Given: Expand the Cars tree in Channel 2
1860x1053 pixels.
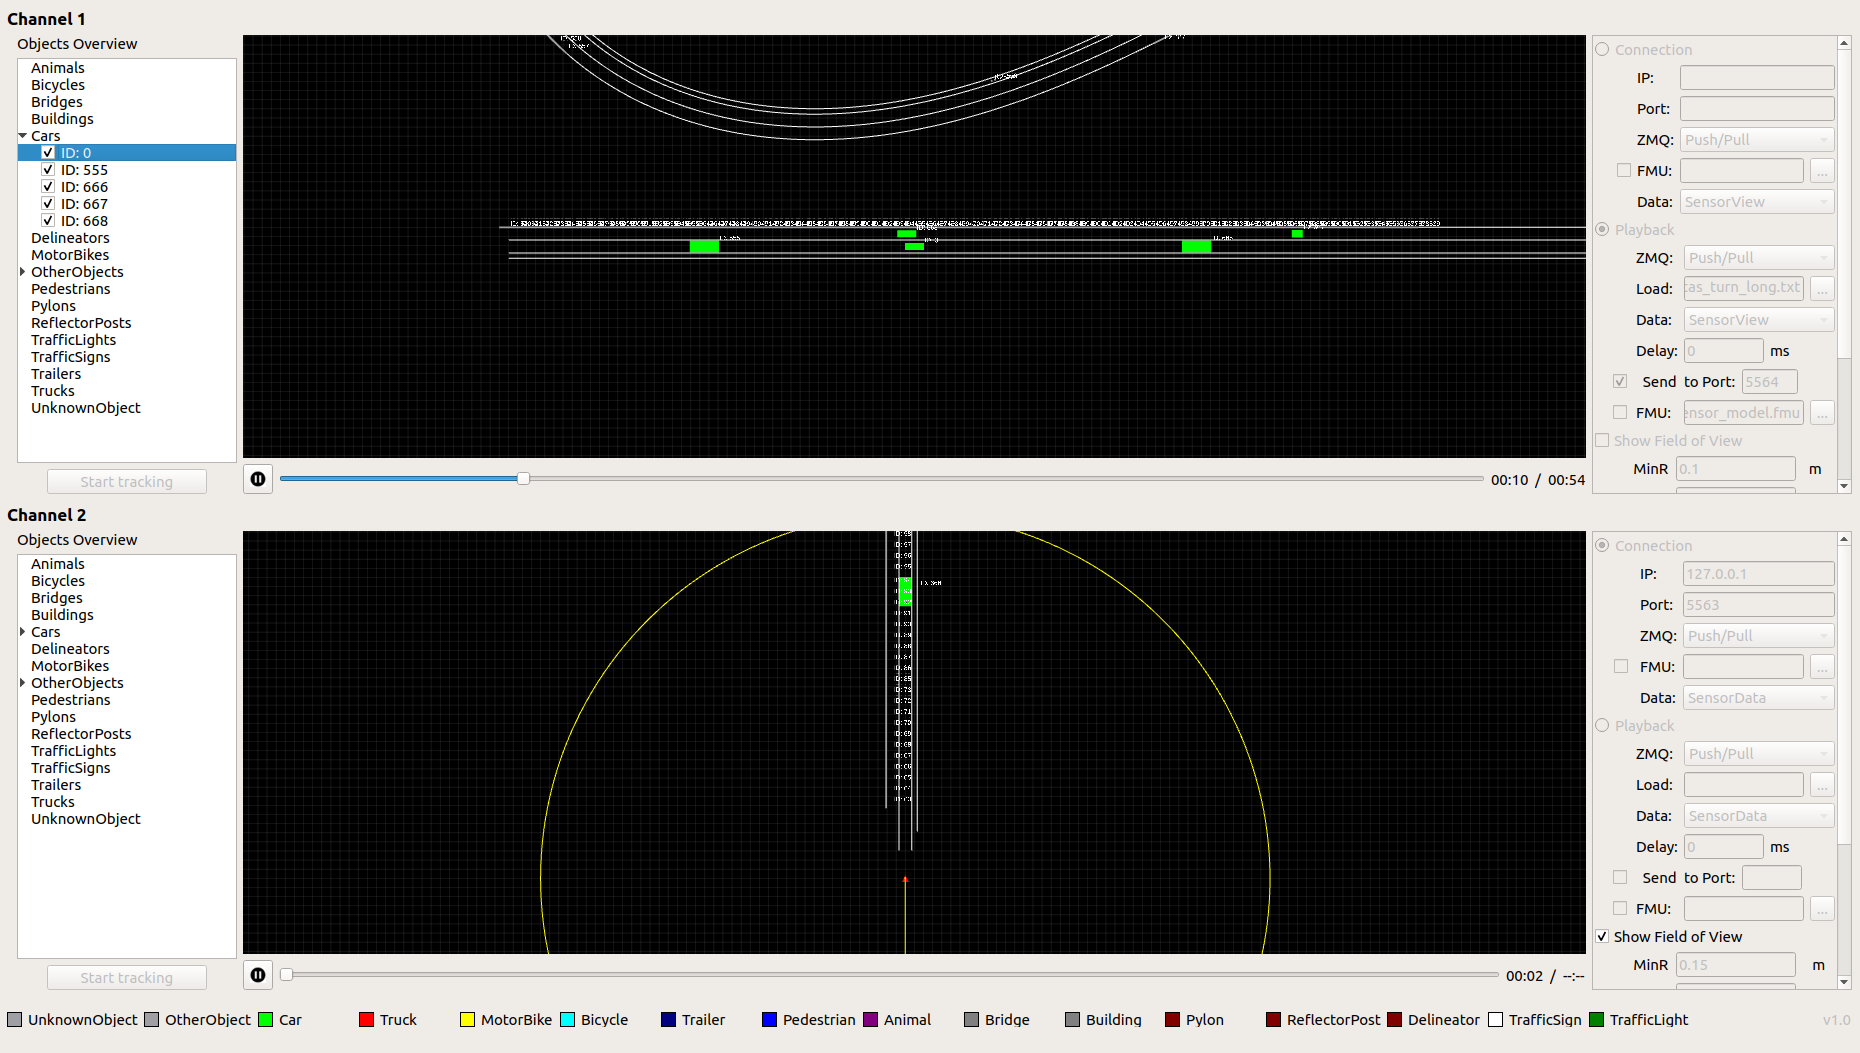Looking at the screenshot, I should click(x=23, y=632).
